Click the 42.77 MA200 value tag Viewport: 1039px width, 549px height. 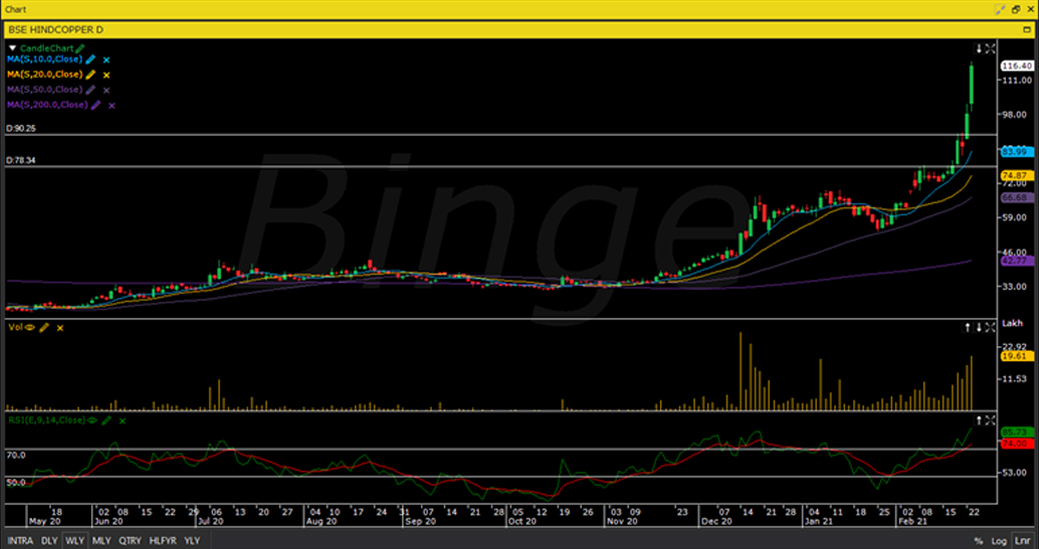pos(1017,262)
